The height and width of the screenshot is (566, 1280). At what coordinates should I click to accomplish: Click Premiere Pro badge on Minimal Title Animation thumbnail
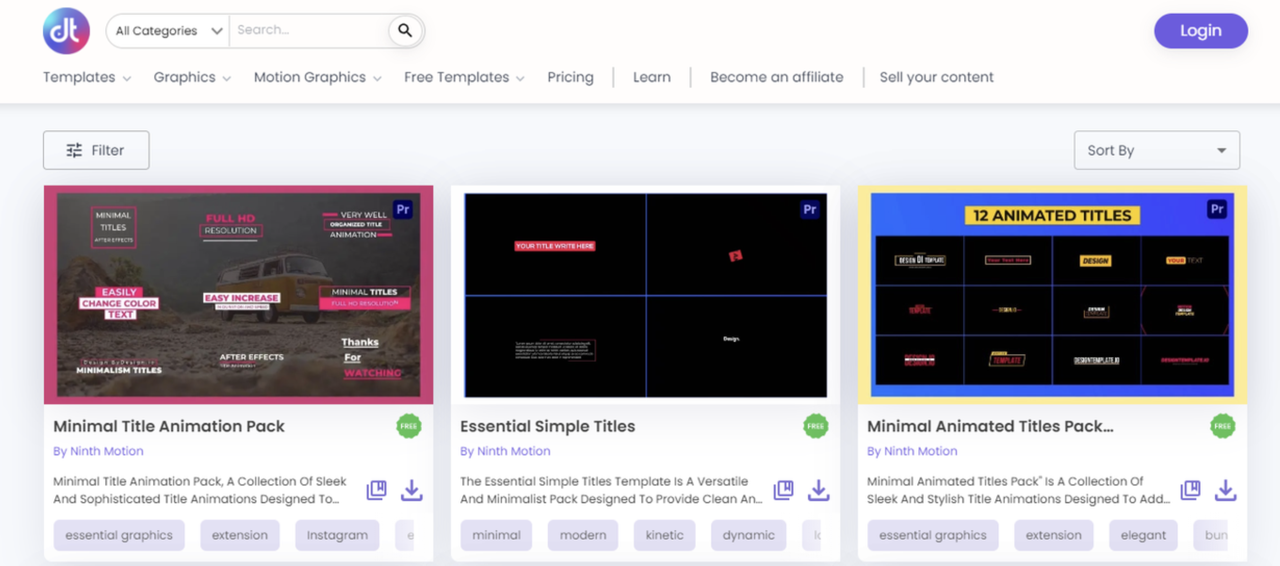coord(403,210)
